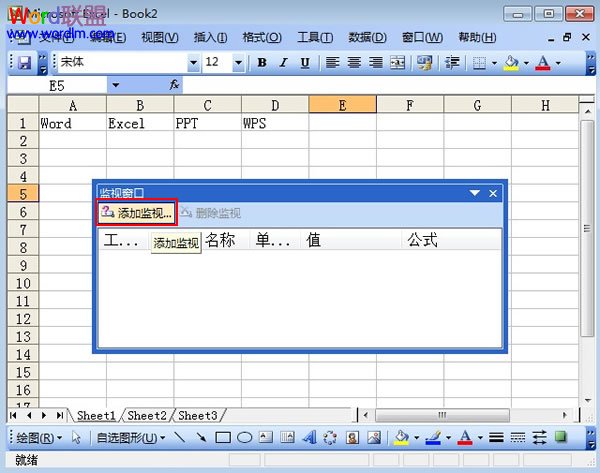Image resolution: width=600 pixels, height=473 pixels.
Task: Apply Line Color on drawing toolbar
Action: [x=433, y=437]
